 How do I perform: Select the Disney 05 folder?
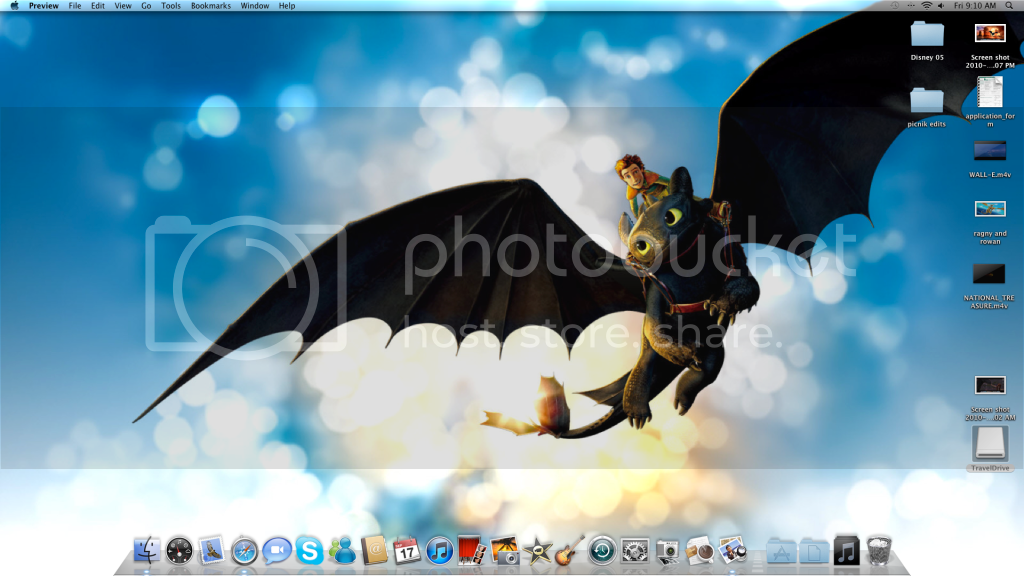coord(927,35)
